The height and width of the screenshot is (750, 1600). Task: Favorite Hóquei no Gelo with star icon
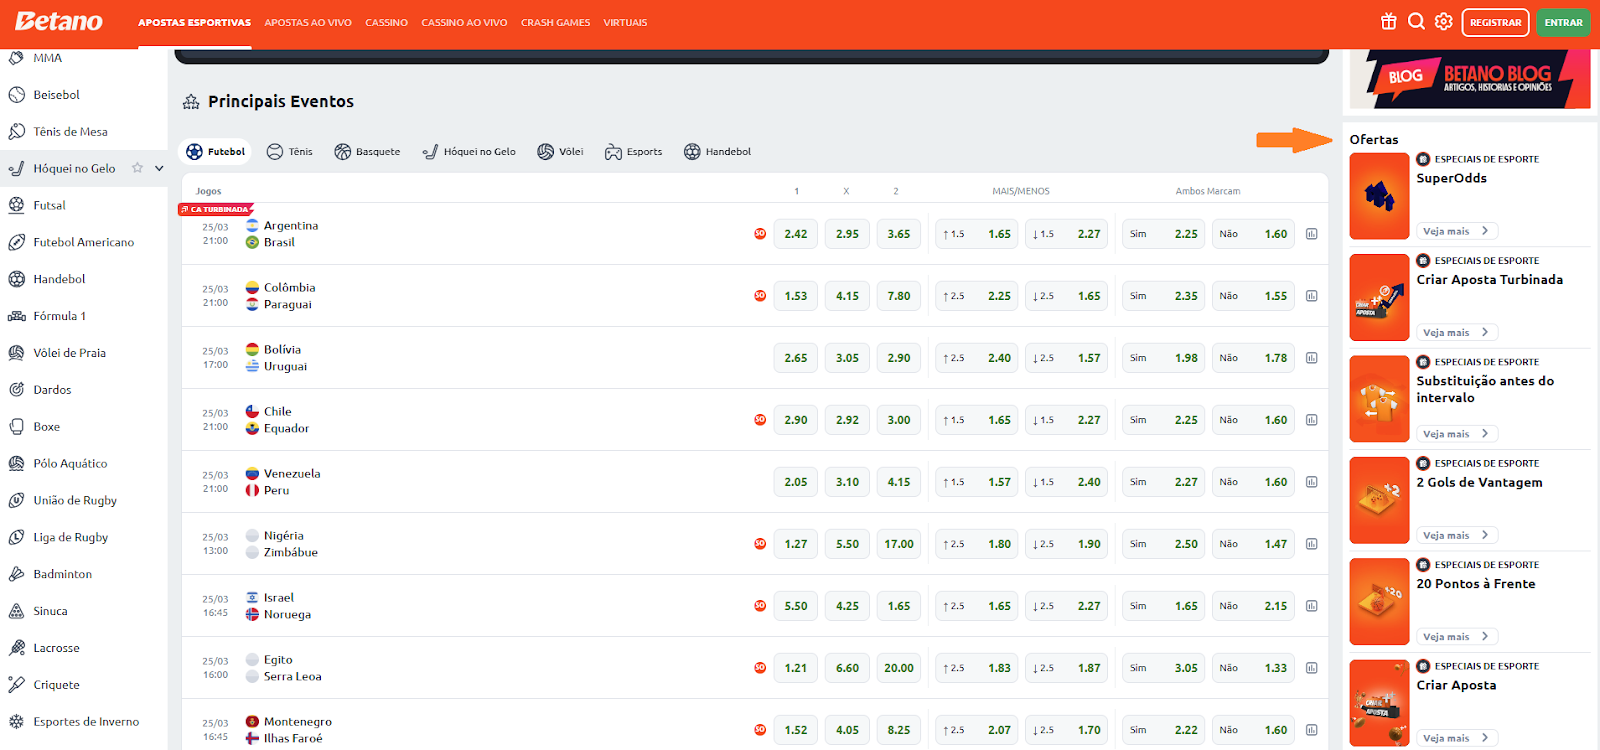pyautogui.click(x=138, y=168)
